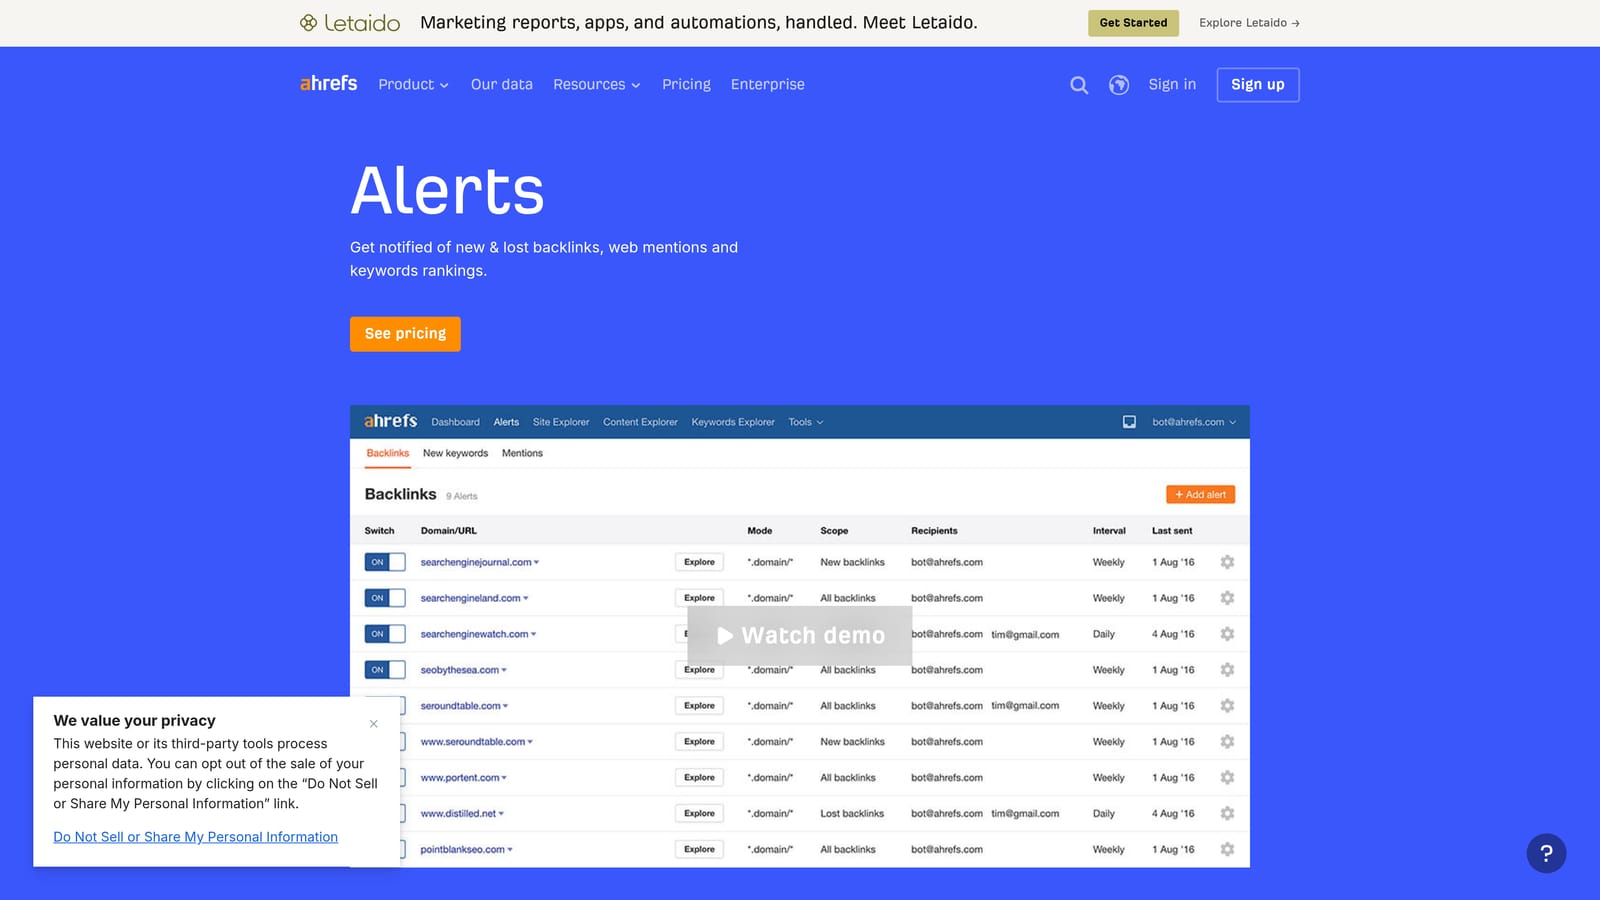The width and height of the screenshot is (1600, 900).
Task: Click the gear icon in searchengineland.com row
Action: tap(1227, 598)
